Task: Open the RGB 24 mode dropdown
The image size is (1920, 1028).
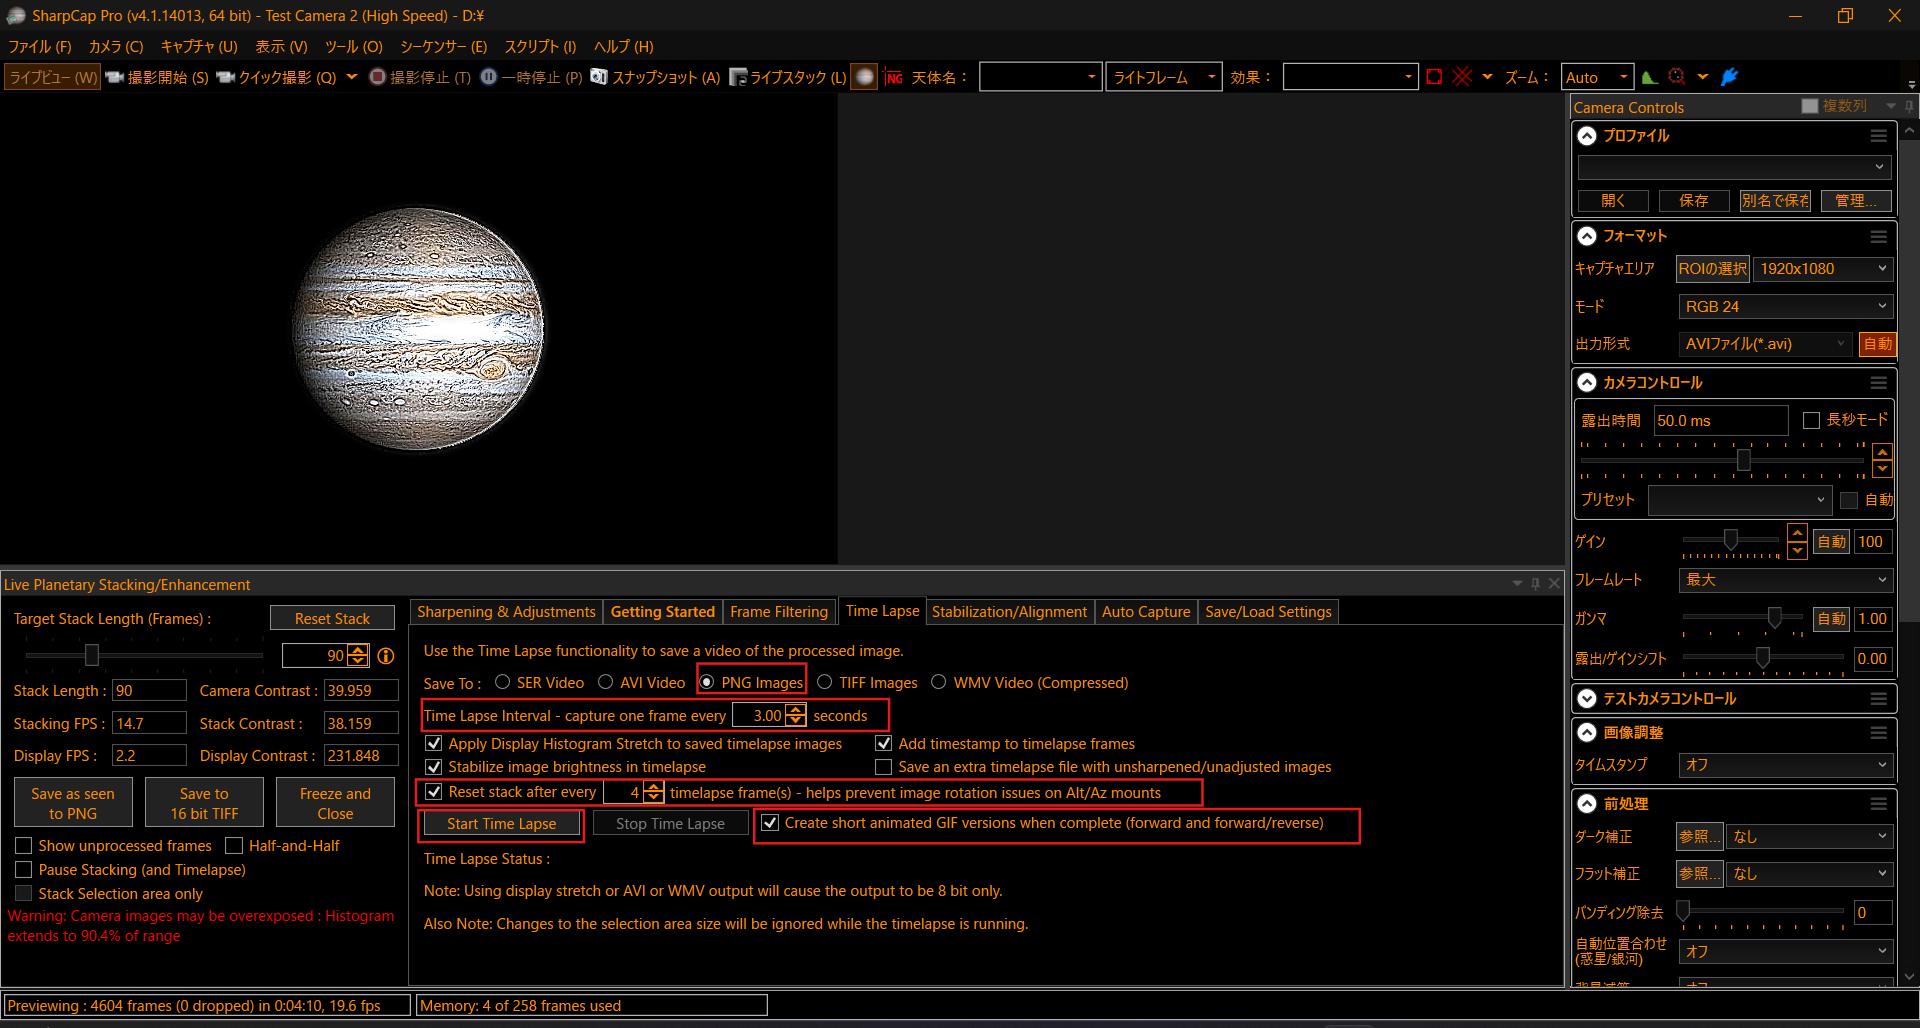Action: [x=1784, y=307]
